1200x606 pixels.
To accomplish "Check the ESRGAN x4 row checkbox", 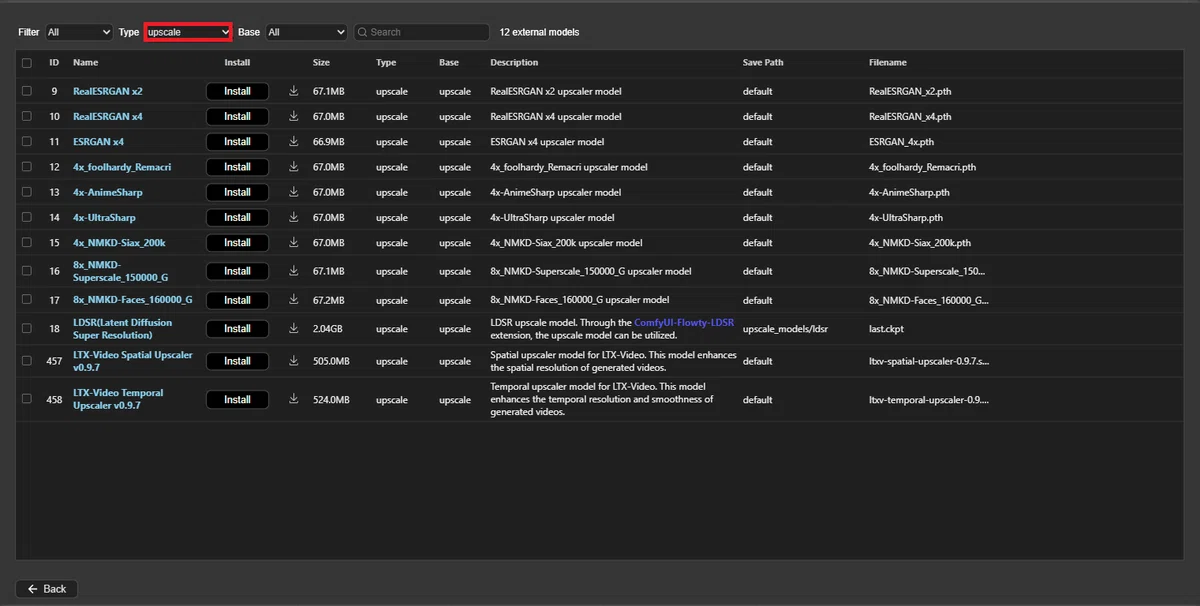I will tap(27, 142).
